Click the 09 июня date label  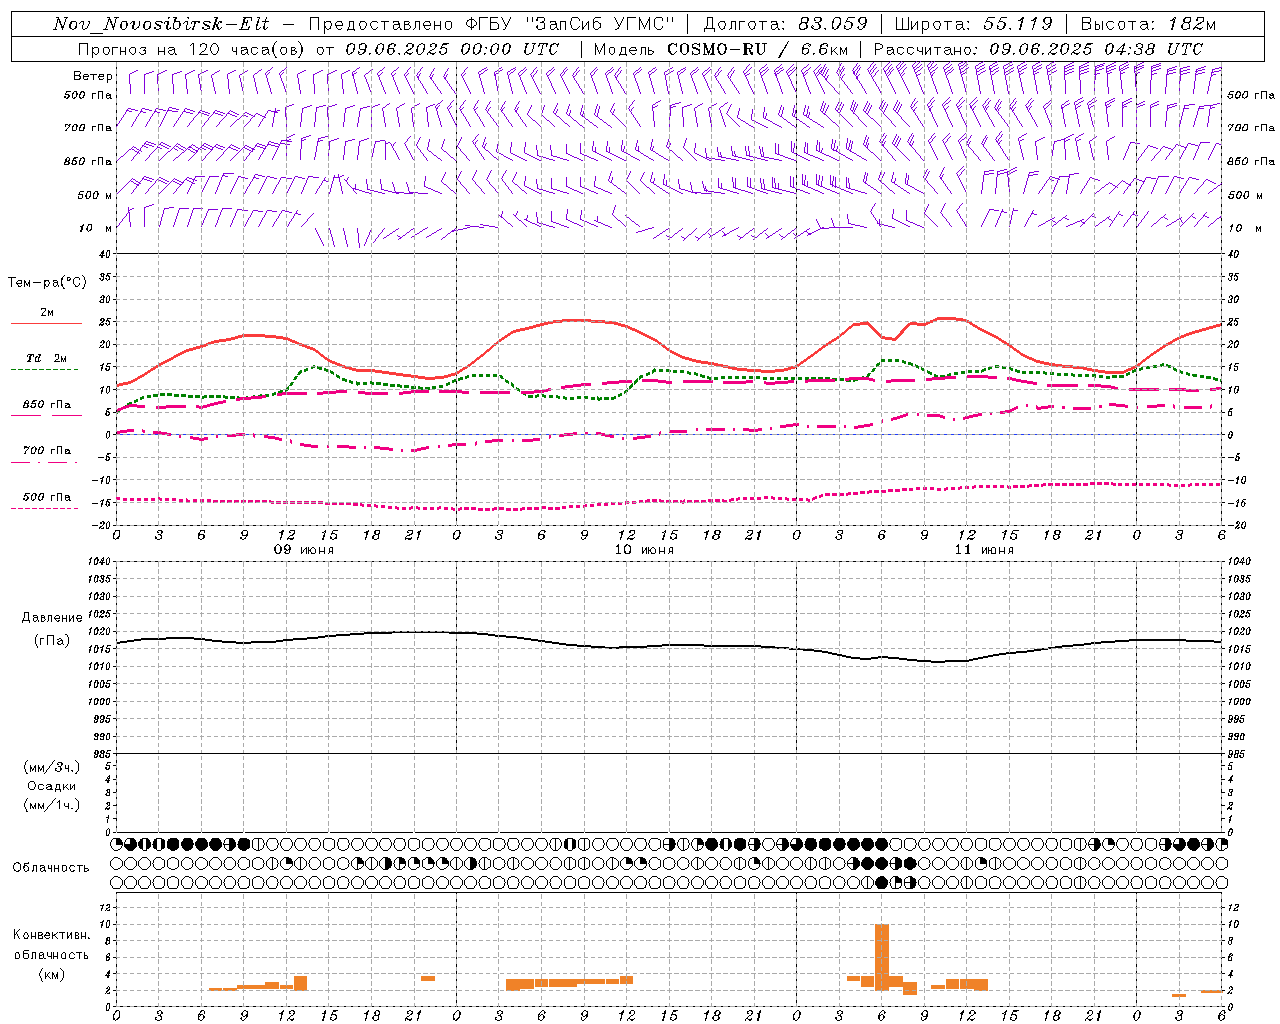(x=304, y=550)
